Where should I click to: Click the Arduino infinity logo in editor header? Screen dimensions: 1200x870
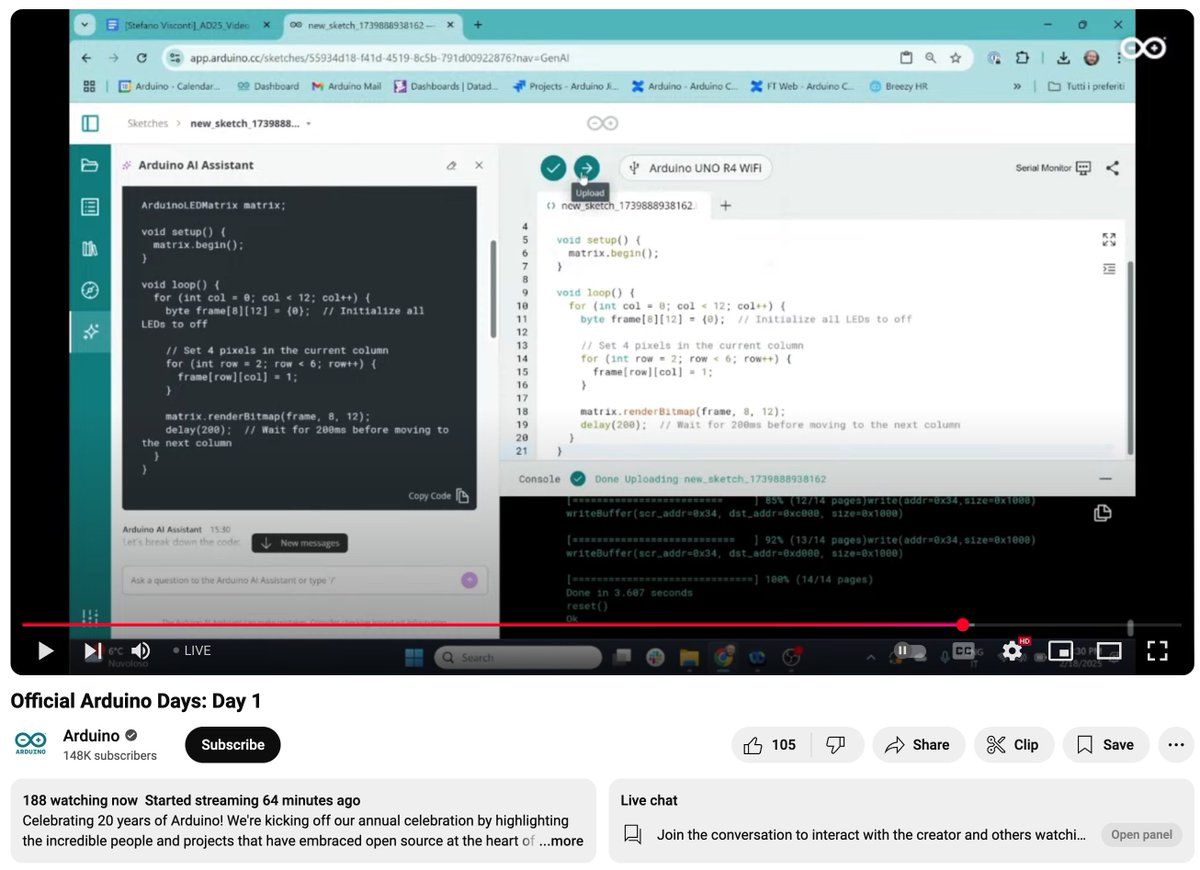(x=602, y=123)
